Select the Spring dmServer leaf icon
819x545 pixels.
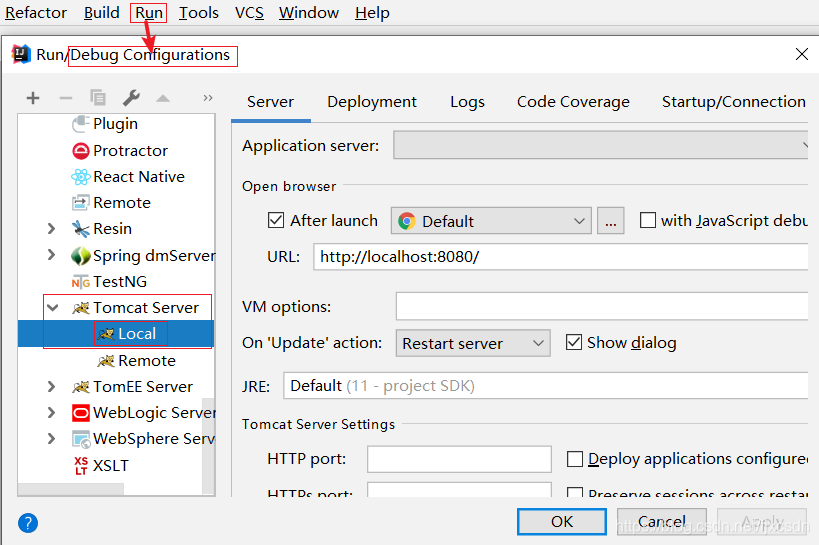click(x=80, y=256)
